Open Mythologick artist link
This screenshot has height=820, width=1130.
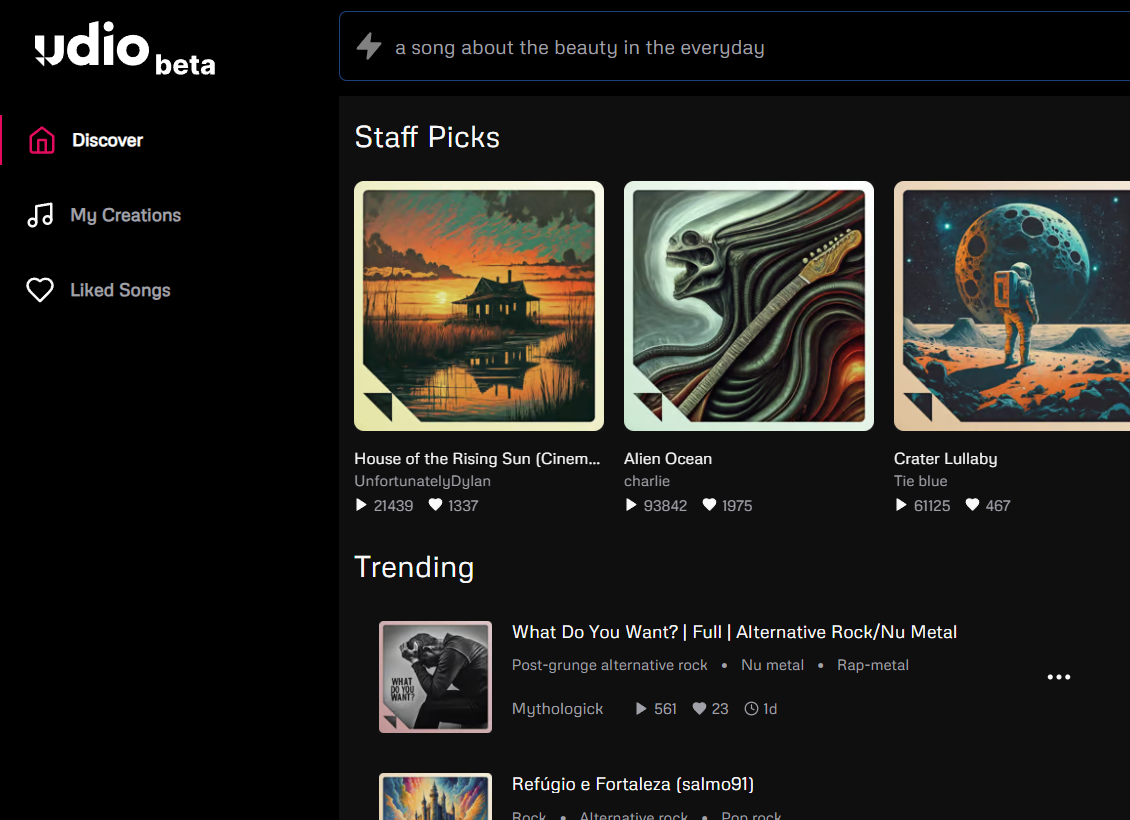coord(557,709)
